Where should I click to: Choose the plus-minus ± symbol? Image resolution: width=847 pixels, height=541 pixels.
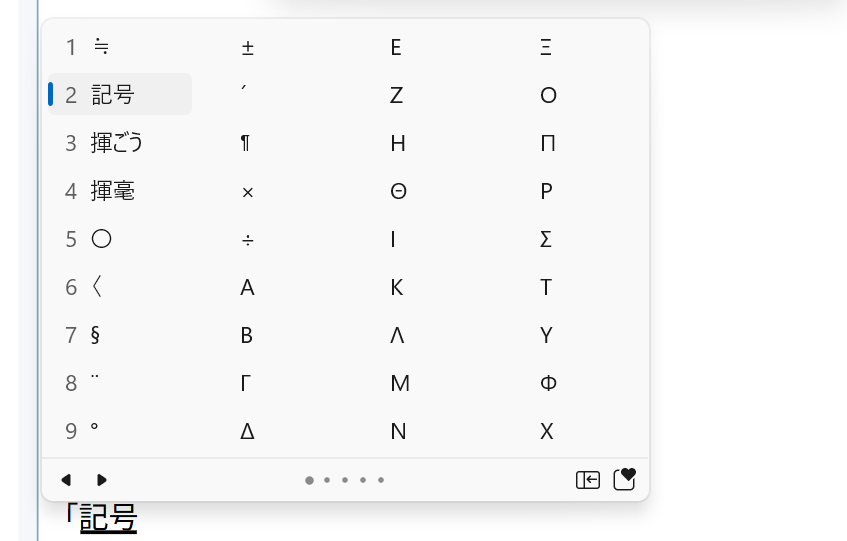click(247, 47)
